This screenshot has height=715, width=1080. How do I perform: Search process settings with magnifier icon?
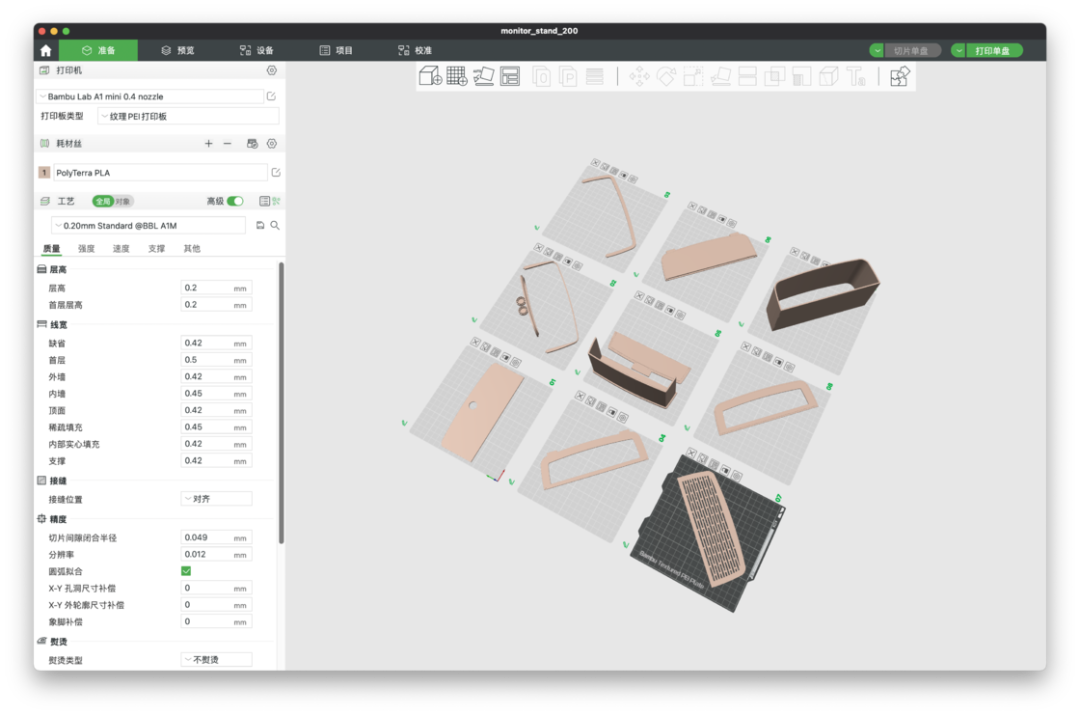point(275,225)
